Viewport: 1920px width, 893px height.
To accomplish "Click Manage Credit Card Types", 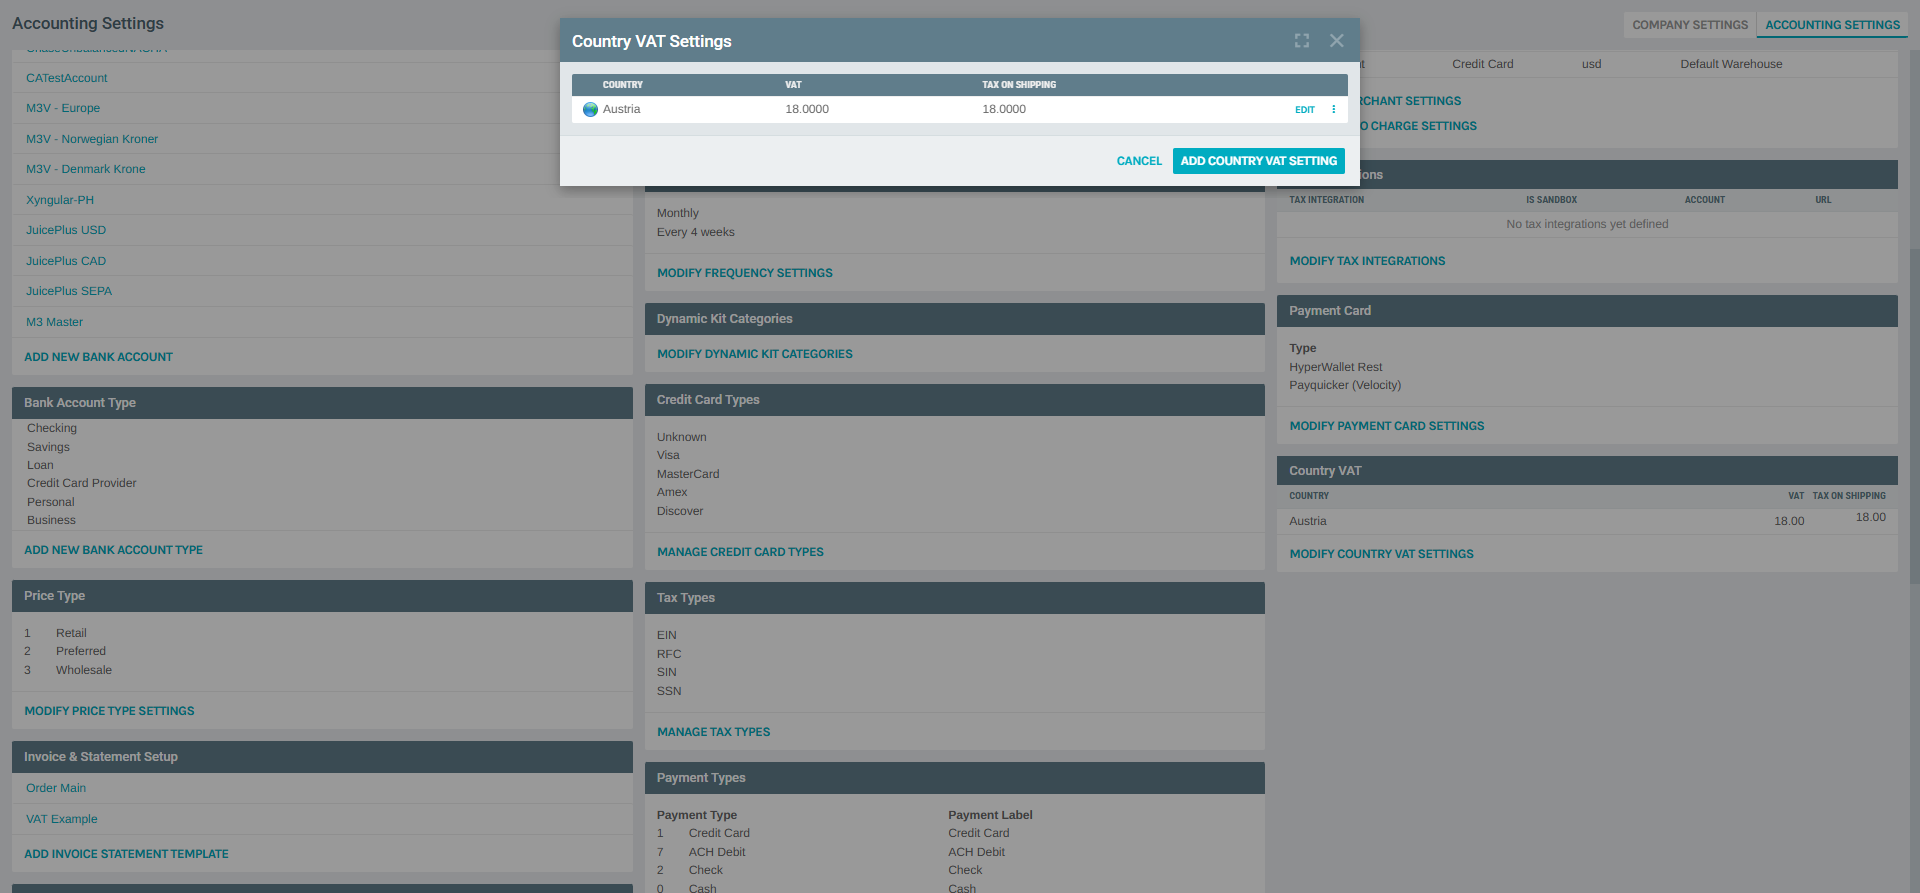I will coord(740,552).
